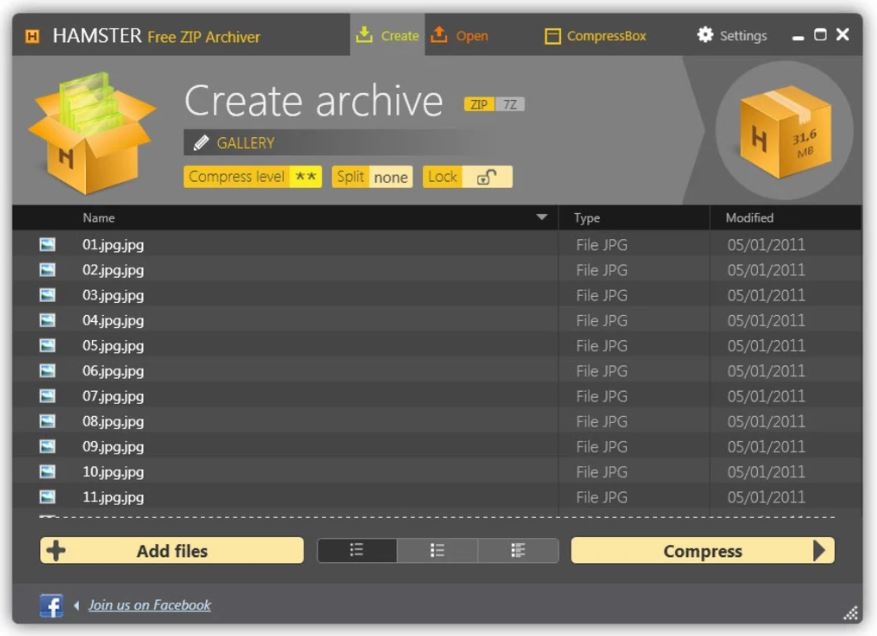The image size is (877, 636).
Task: Switch to the details list view mode
Action: pos(518,551)
